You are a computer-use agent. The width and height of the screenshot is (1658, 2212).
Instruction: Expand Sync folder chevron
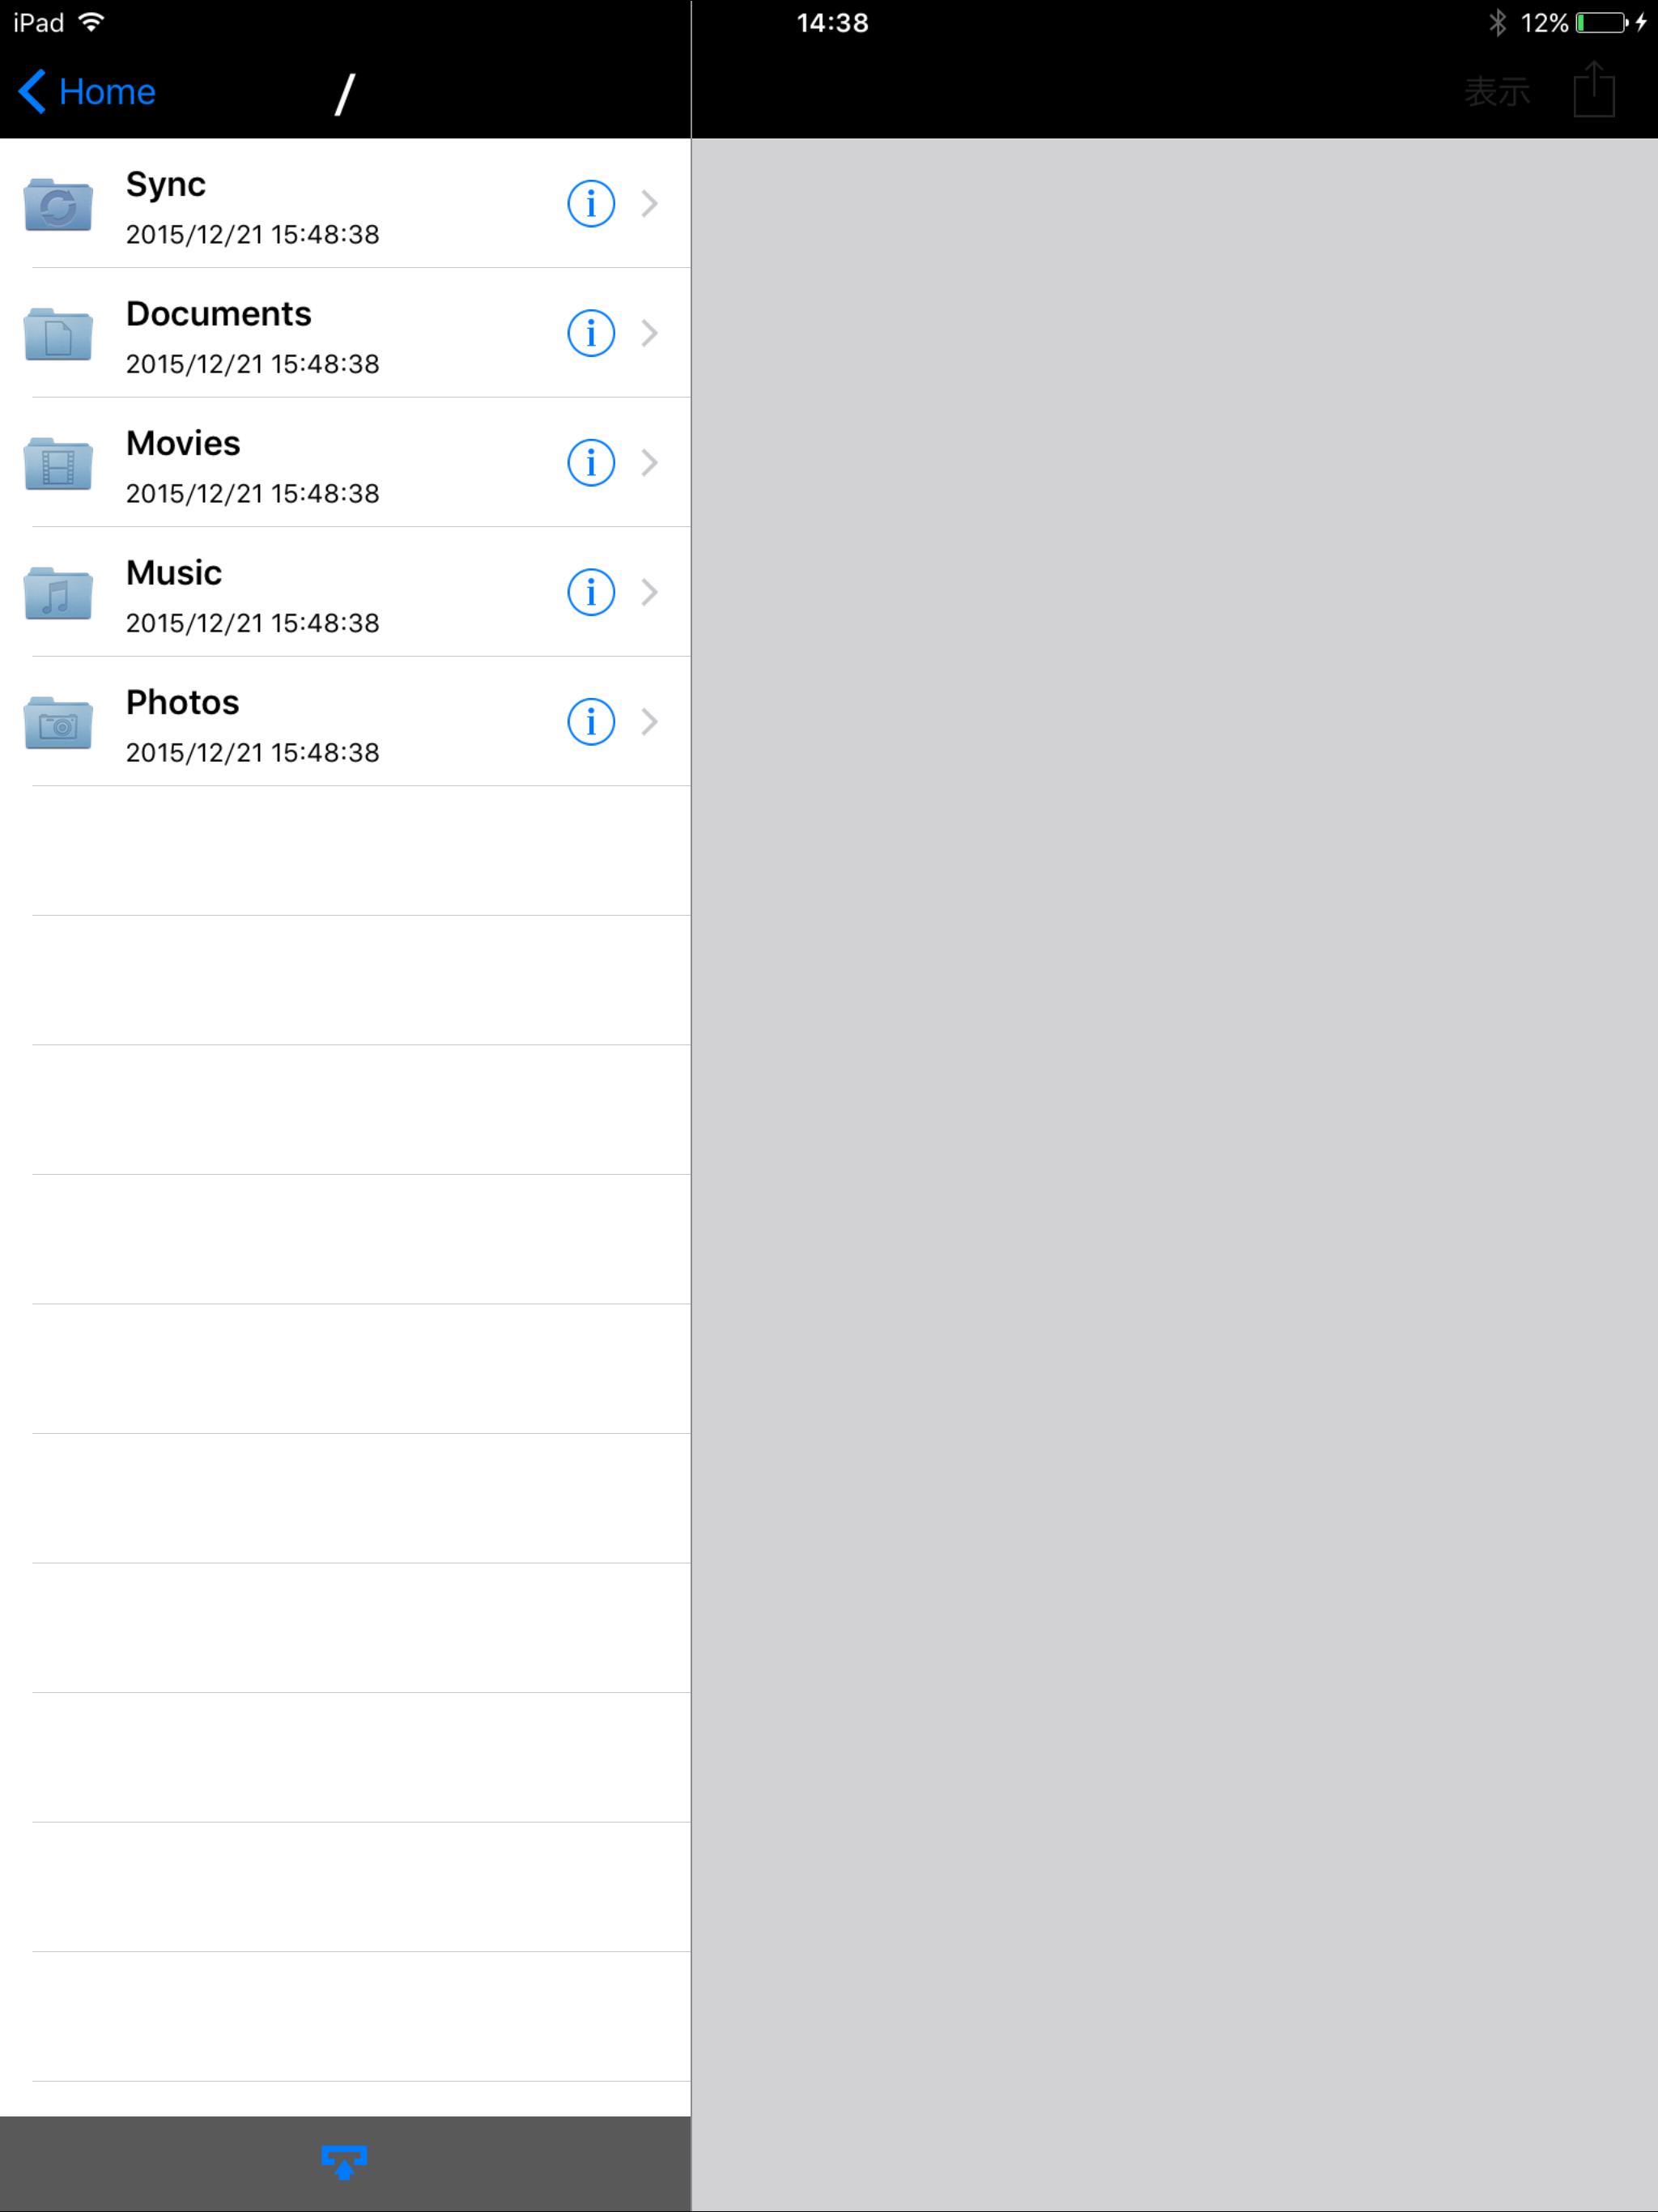coord(650,204)
